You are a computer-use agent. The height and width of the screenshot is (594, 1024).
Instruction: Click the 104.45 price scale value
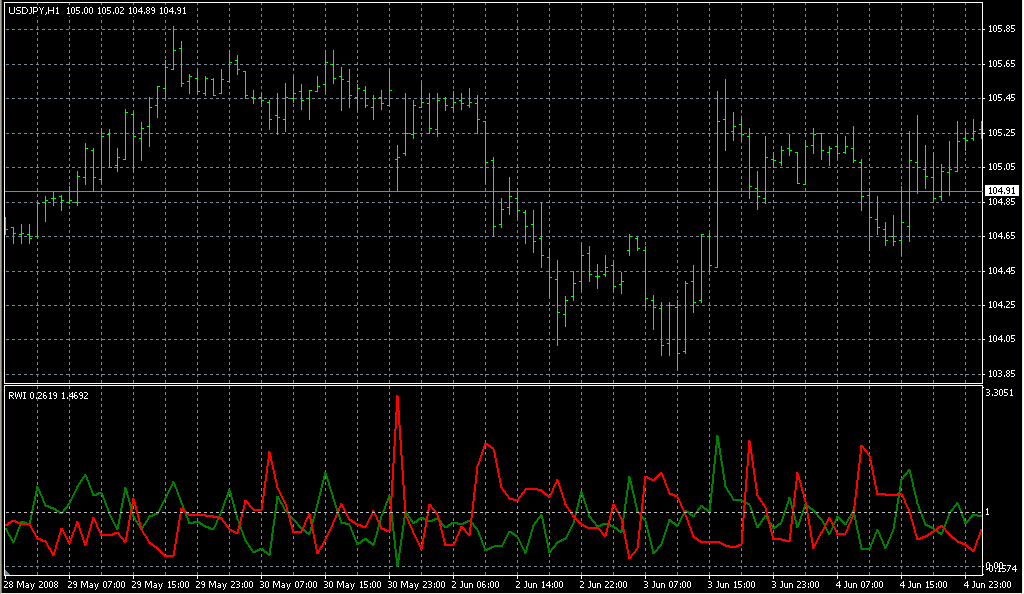point(1001,270)
